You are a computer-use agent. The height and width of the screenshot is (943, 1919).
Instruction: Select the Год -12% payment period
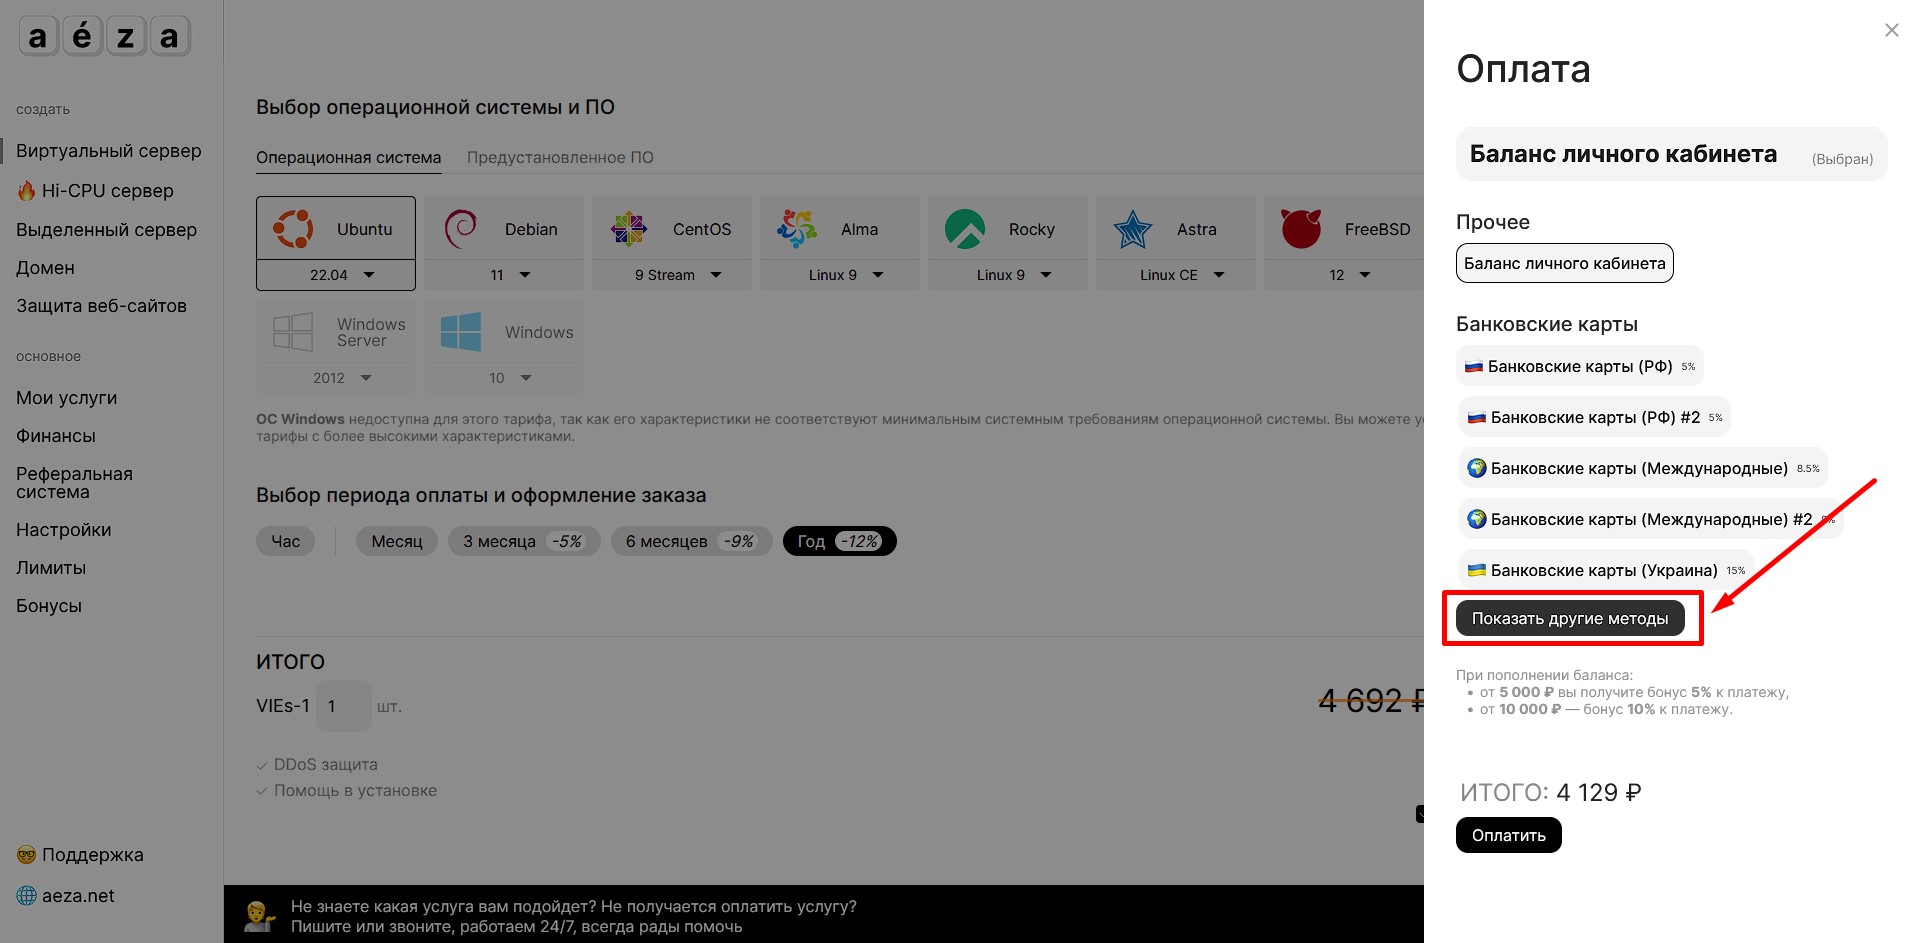click(x=839, y=541)
